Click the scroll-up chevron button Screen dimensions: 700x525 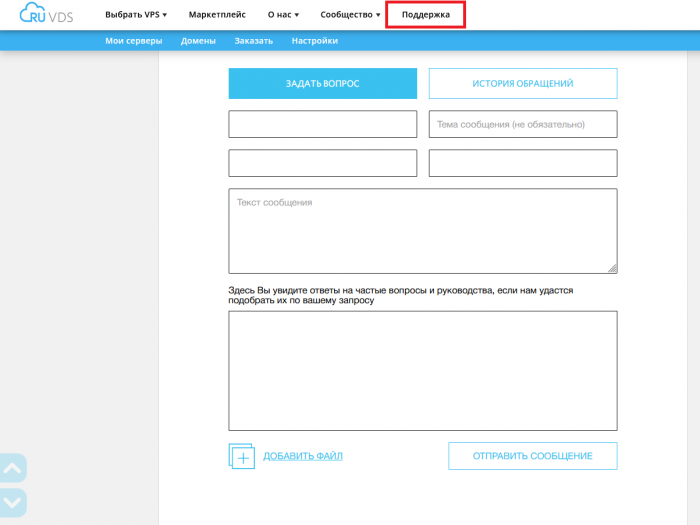[13, 468]
